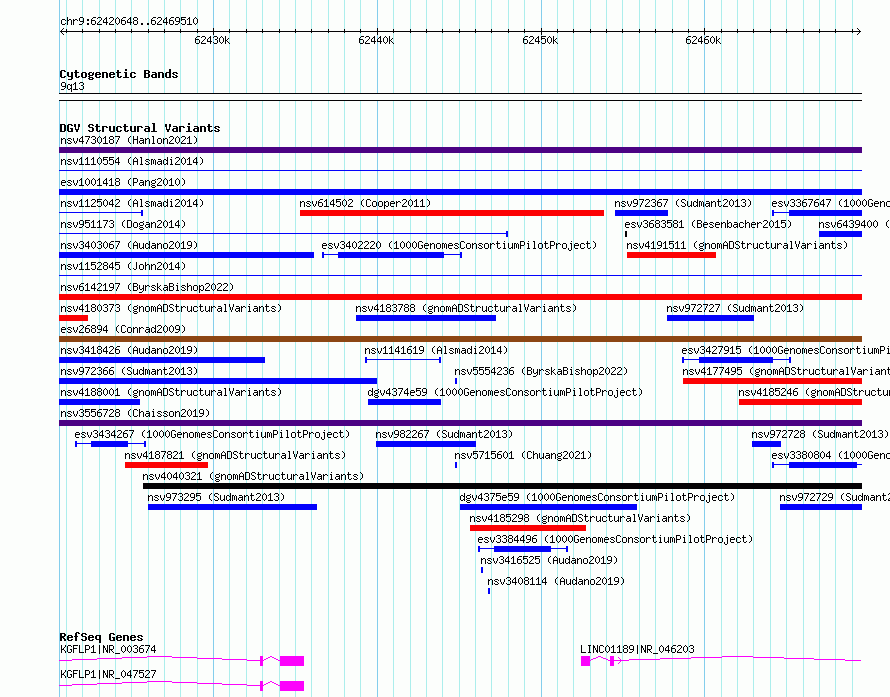Viewport: 890px width, 697px height.
Task: Click nsv4188001 (gnomADStructuralVariants) label
Action: coord(171,392)
